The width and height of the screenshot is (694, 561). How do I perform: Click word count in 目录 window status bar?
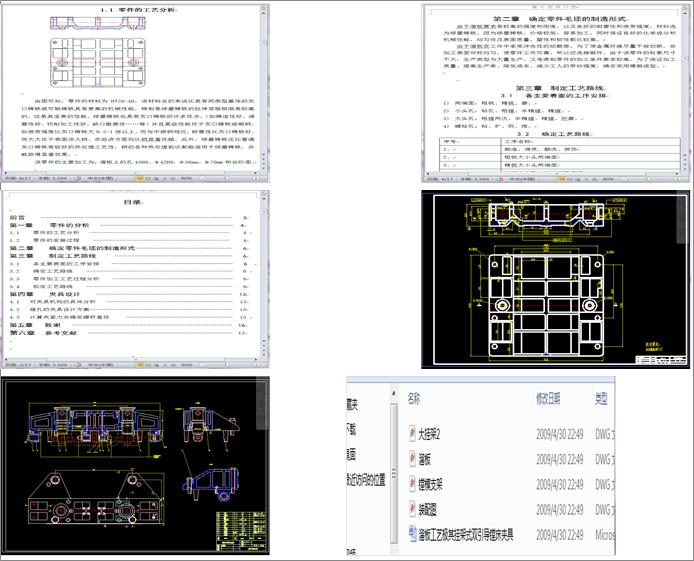click(52, 365)
